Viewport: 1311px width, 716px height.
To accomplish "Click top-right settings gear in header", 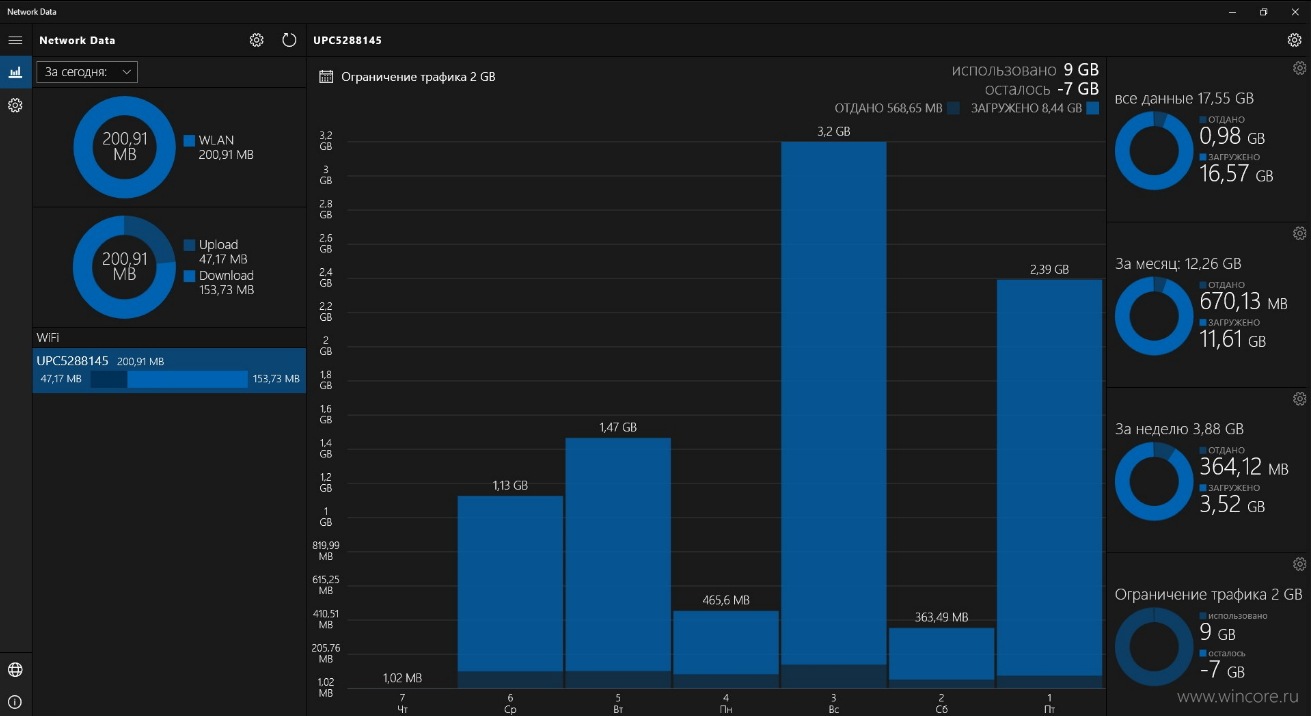I will tap(1295, 40).
